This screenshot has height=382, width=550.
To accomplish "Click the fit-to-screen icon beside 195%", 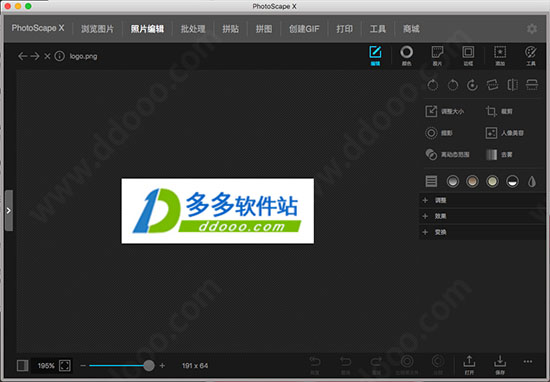I will pos(65,366).
